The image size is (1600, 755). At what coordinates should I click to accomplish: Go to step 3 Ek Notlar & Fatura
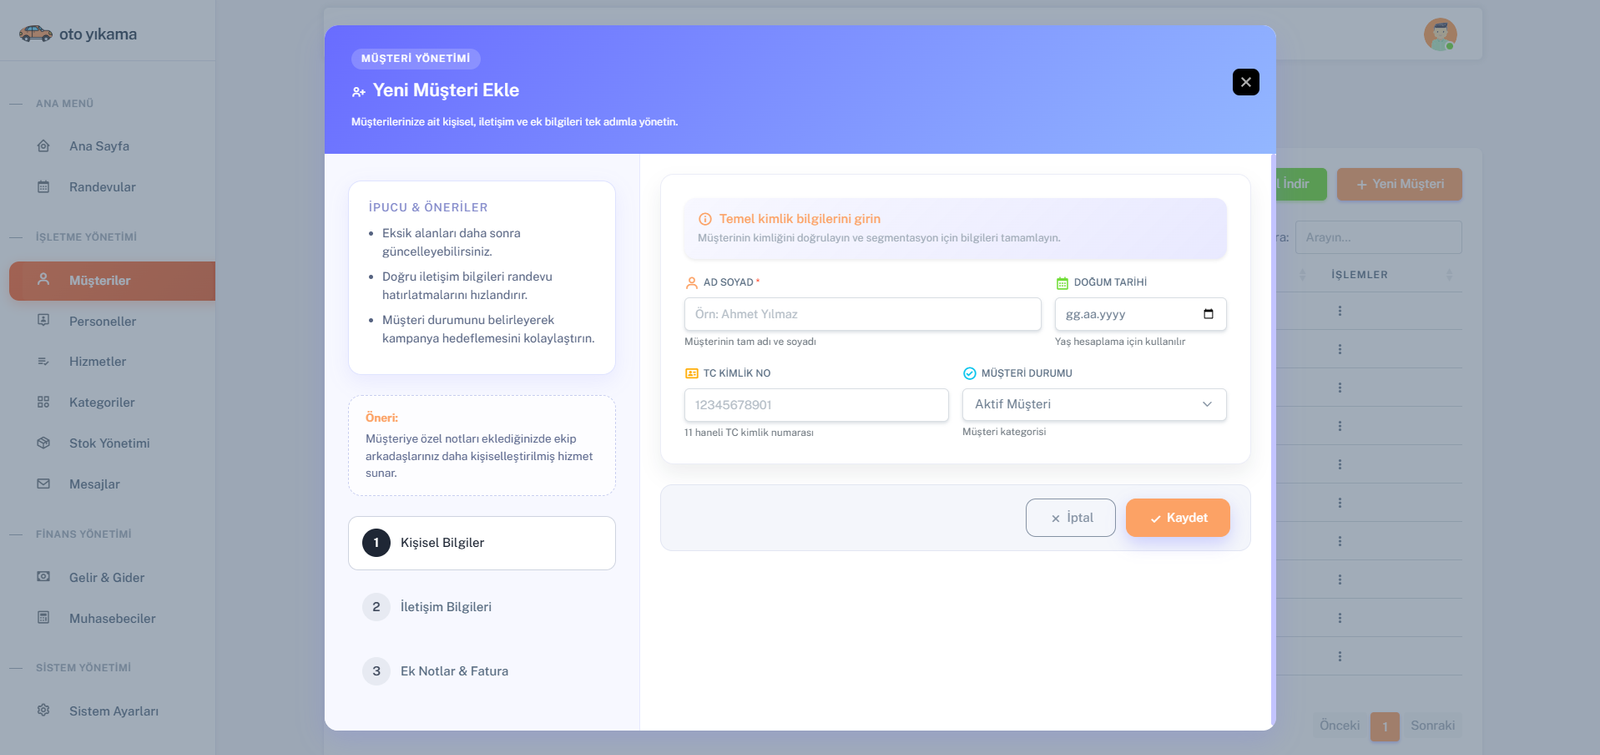point(453,671)
